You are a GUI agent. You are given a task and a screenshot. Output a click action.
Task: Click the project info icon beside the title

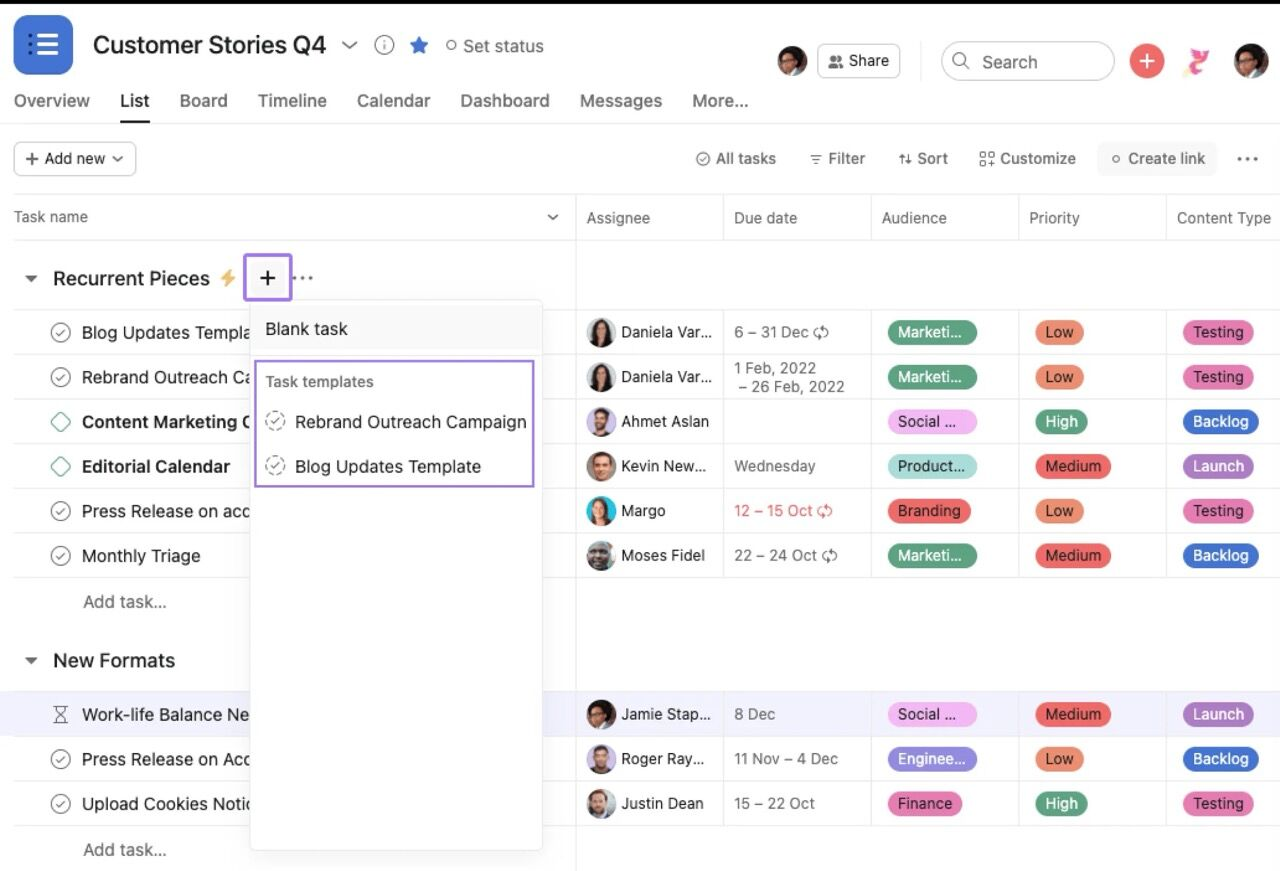pos(384,45)
